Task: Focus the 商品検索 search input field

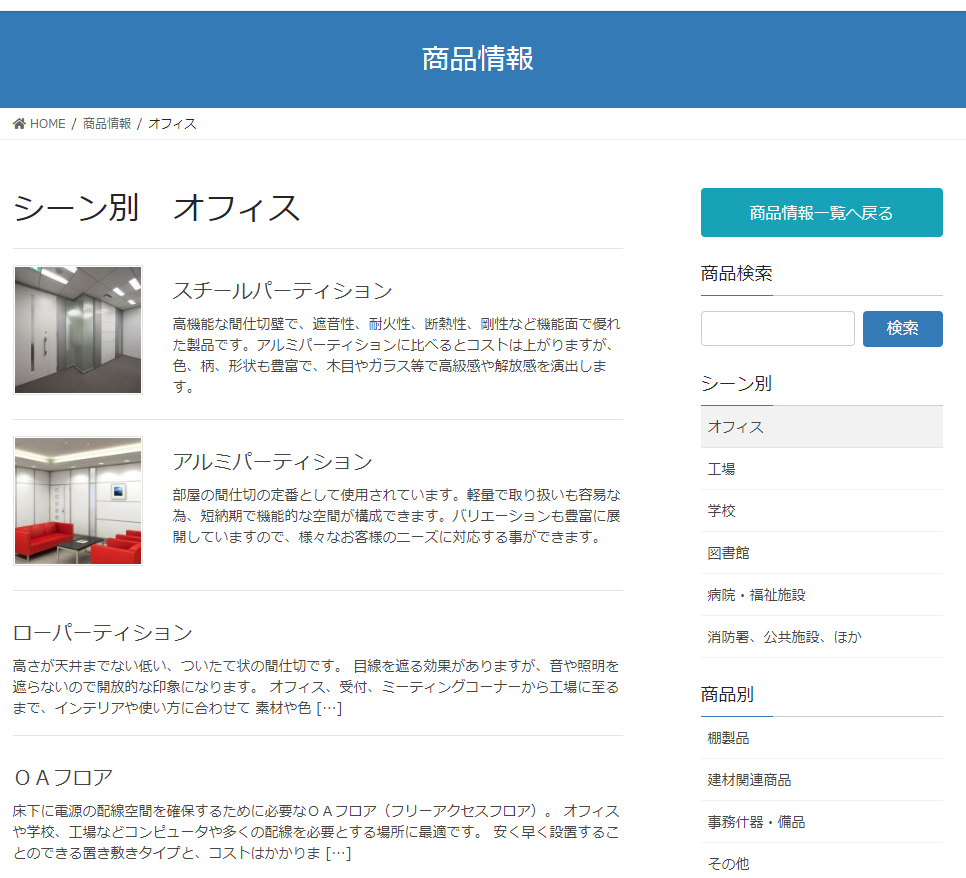Action: pos(777,328)
